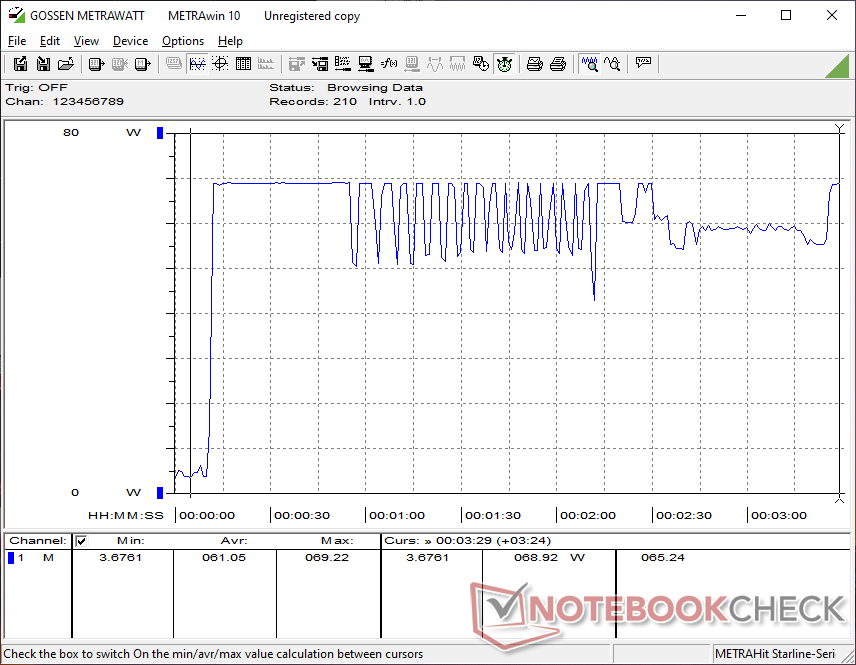Select the Y-t waveform view icon
856x665 pixels.
click(197, 64)
